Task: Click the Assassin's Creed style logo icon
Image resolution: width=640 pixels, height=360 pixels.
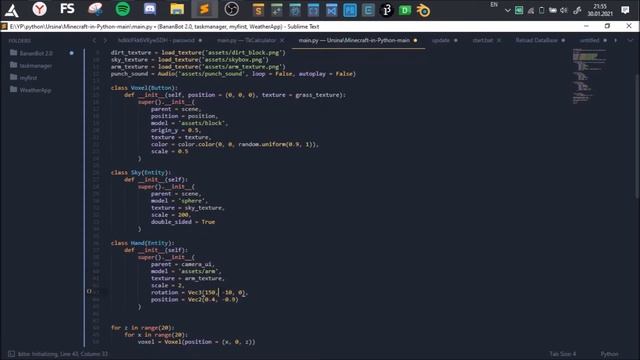Action: tap(12, 9)
